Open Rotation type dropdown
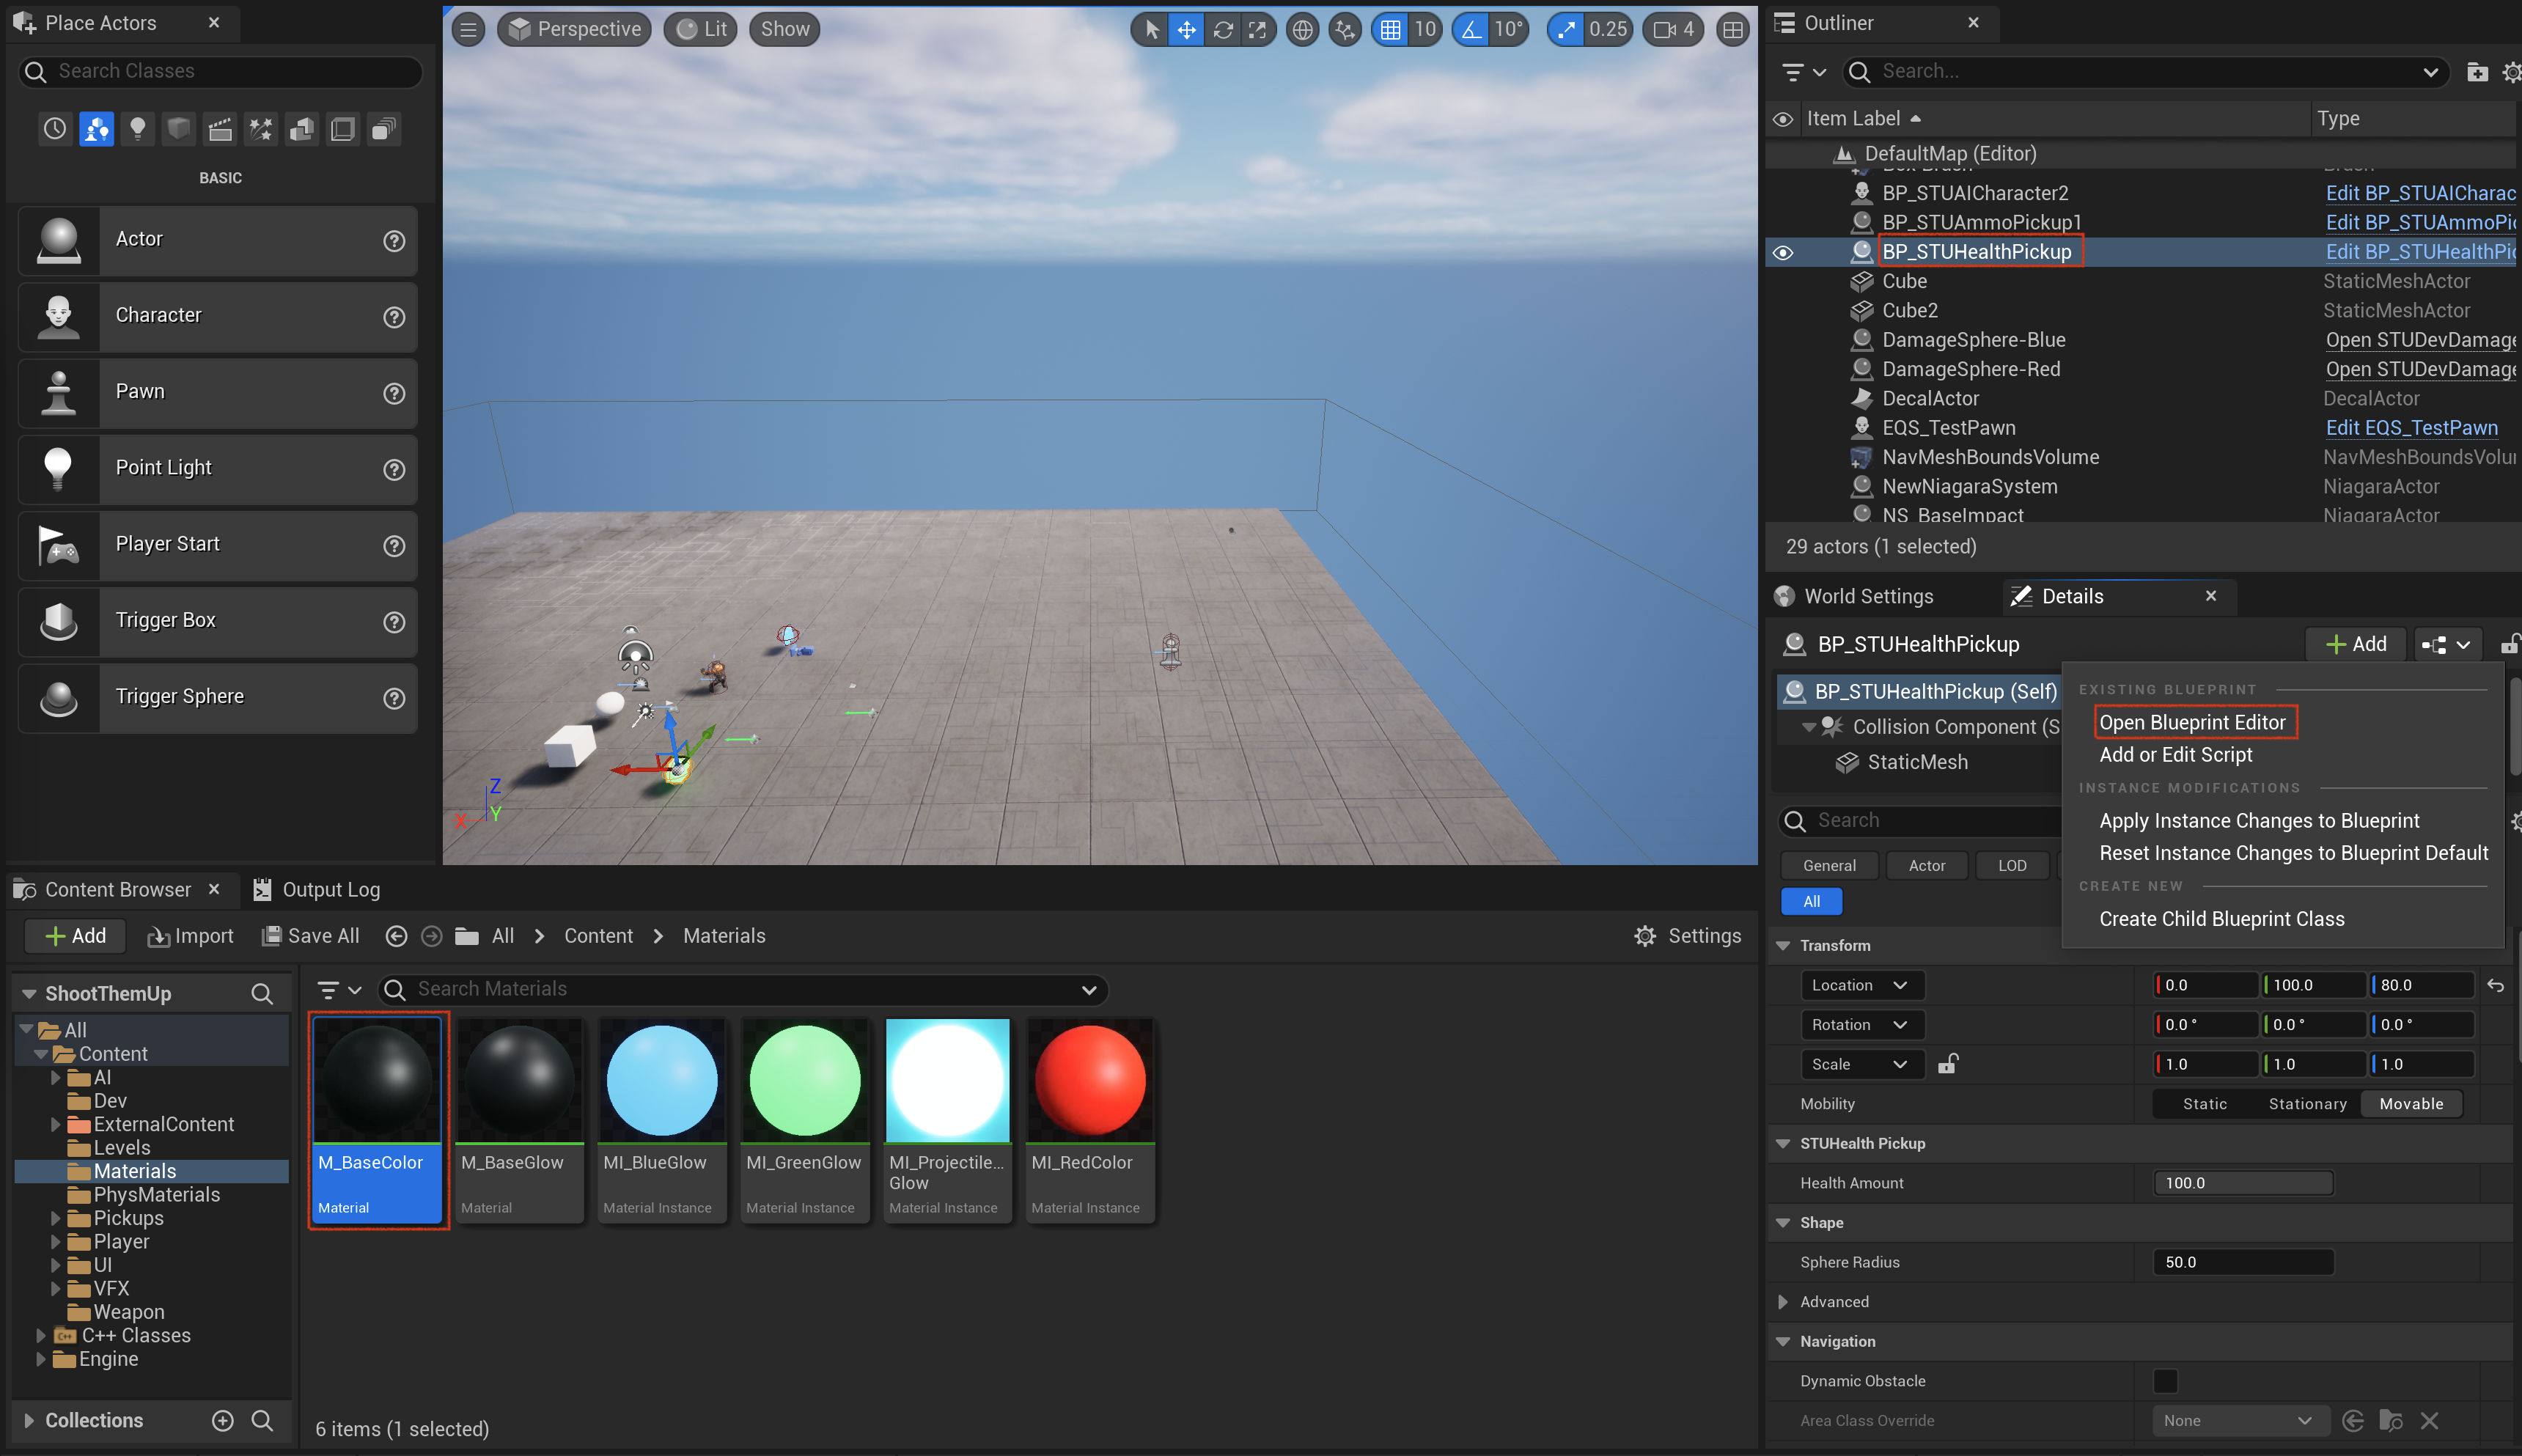This screenshot has width=2522, height=1456. [x=1862, y=1025]
